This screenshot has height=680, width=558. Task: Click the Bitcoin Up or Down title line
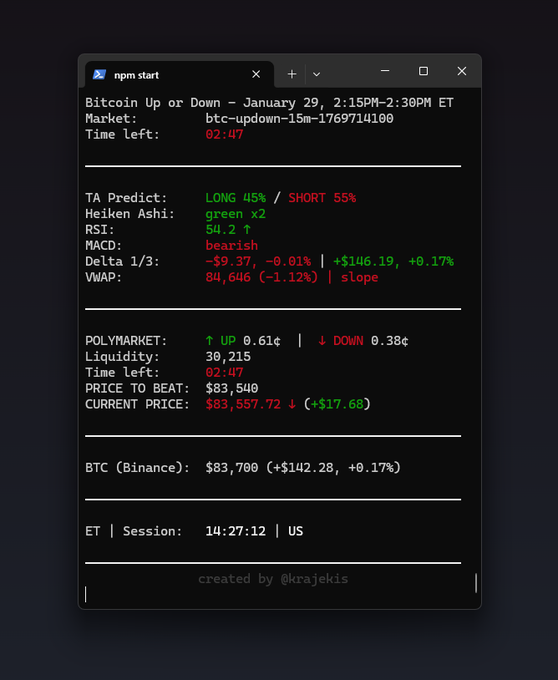(x=269, y=103)
